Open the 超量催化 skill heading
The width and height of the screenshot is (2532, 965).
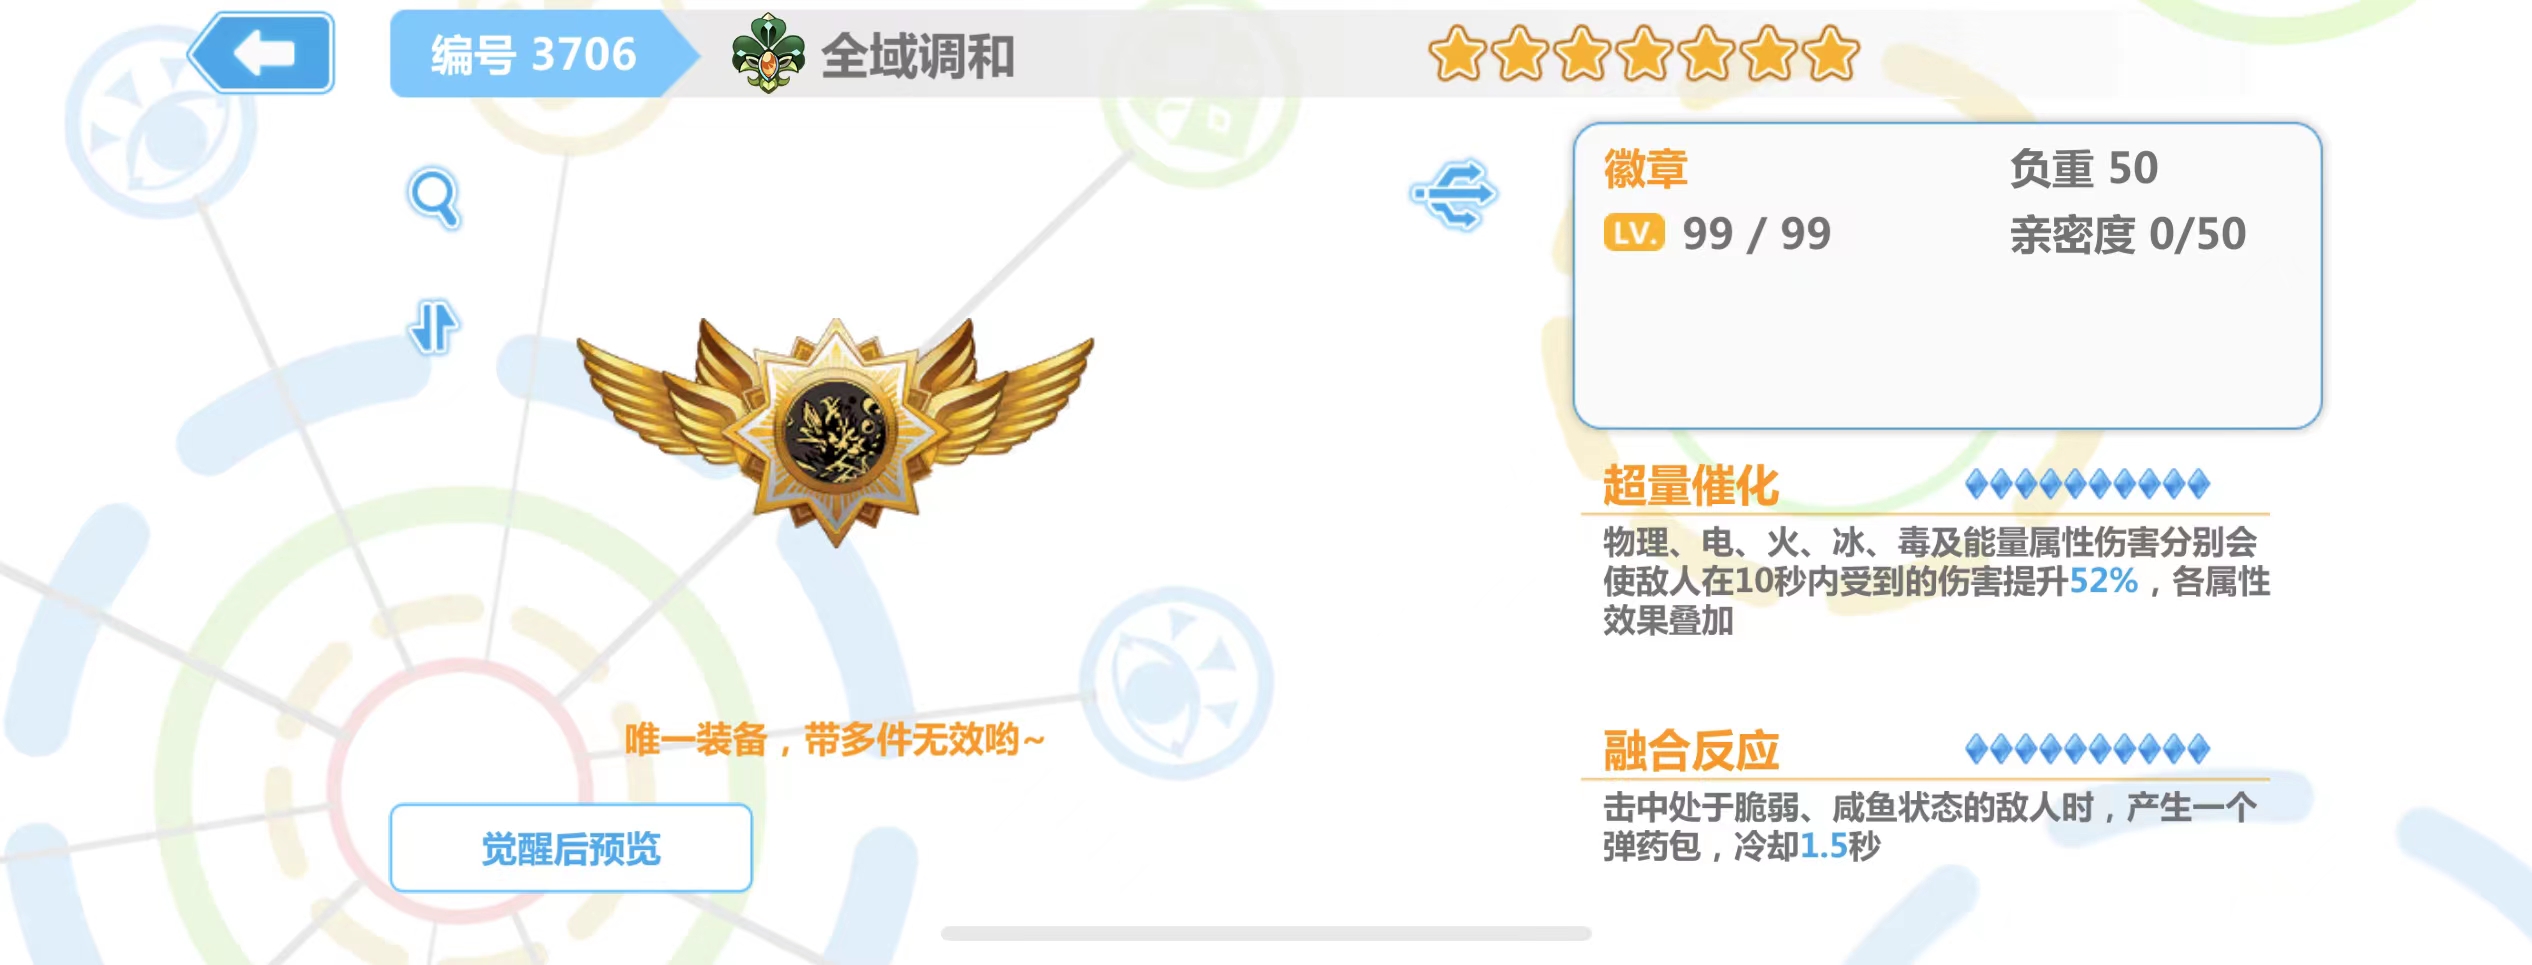1691,486
